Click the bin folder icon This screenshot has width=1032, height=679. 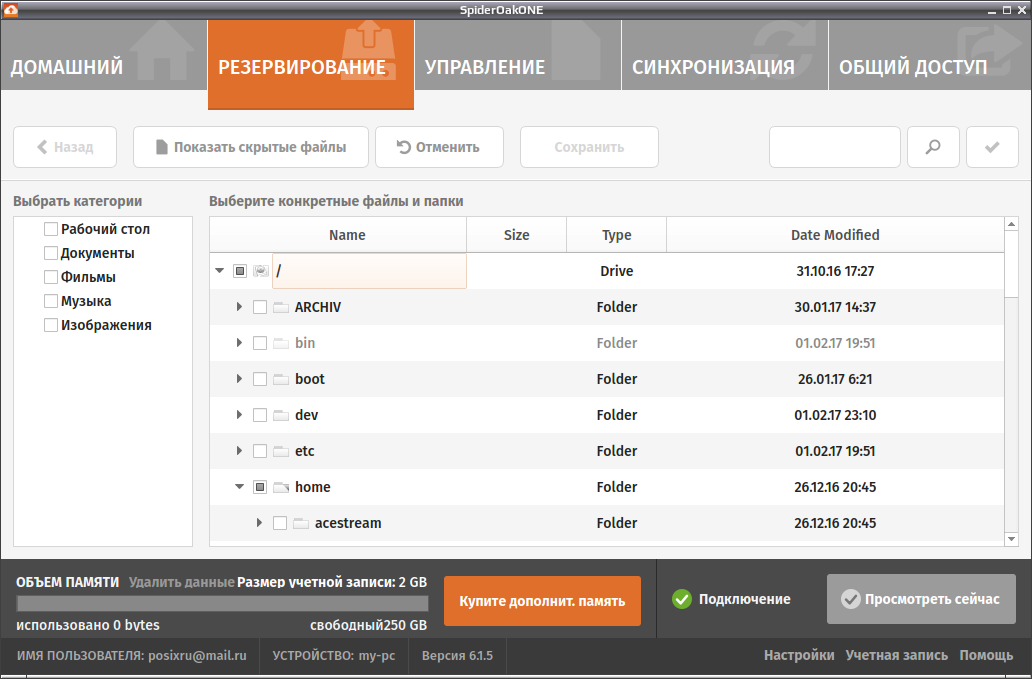coord(281,343)
